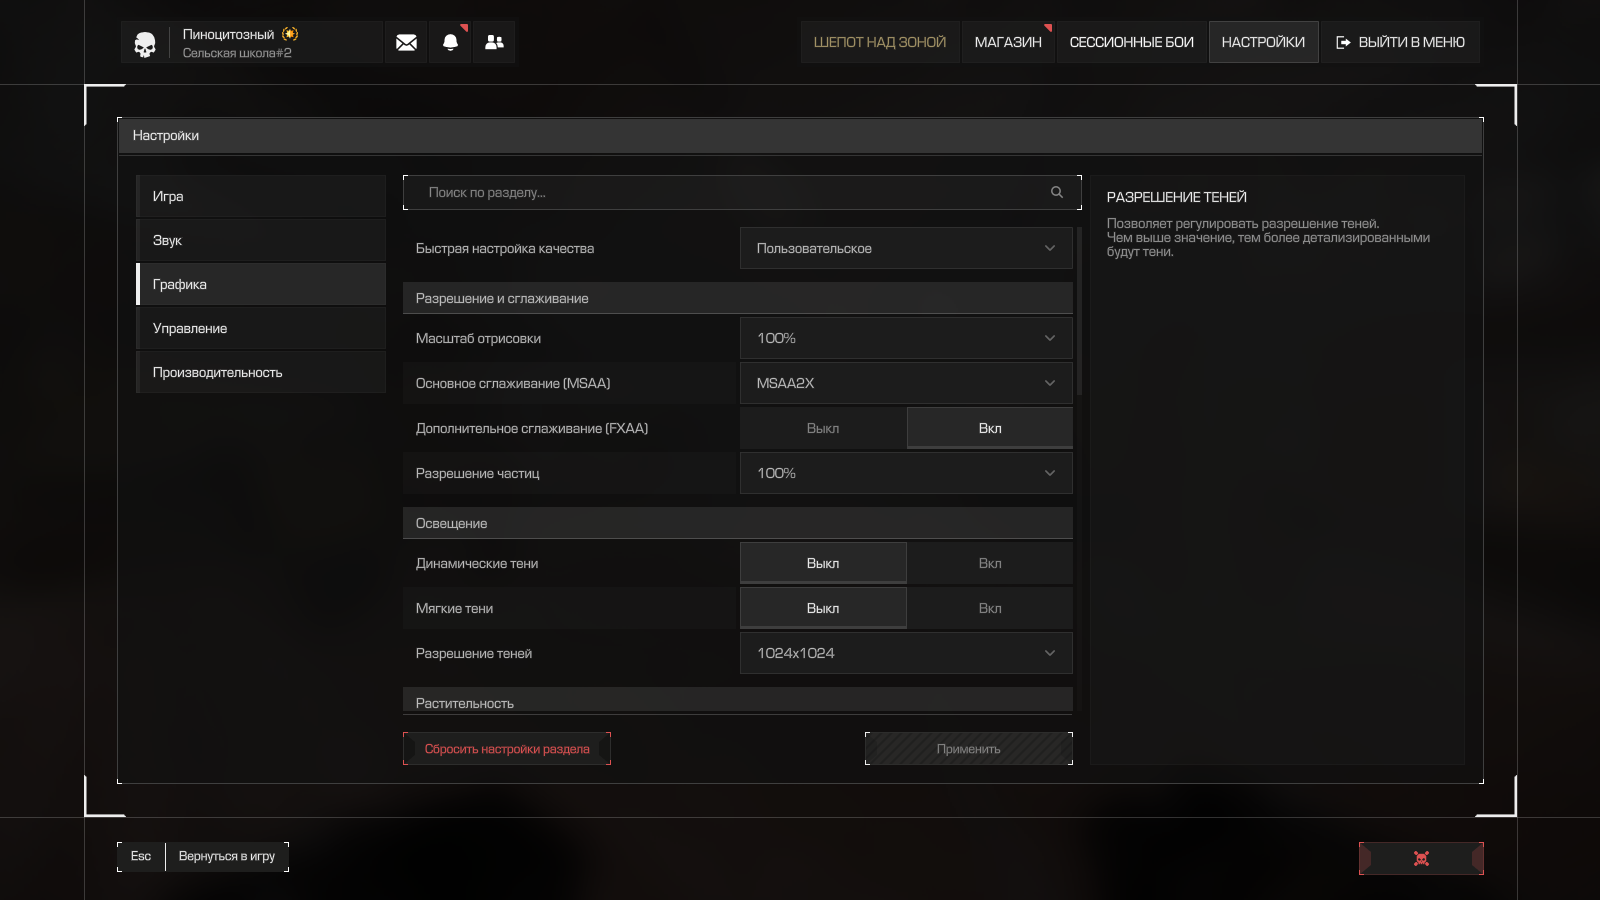
Task: Open the friends list icon
Action: [494, 42]
